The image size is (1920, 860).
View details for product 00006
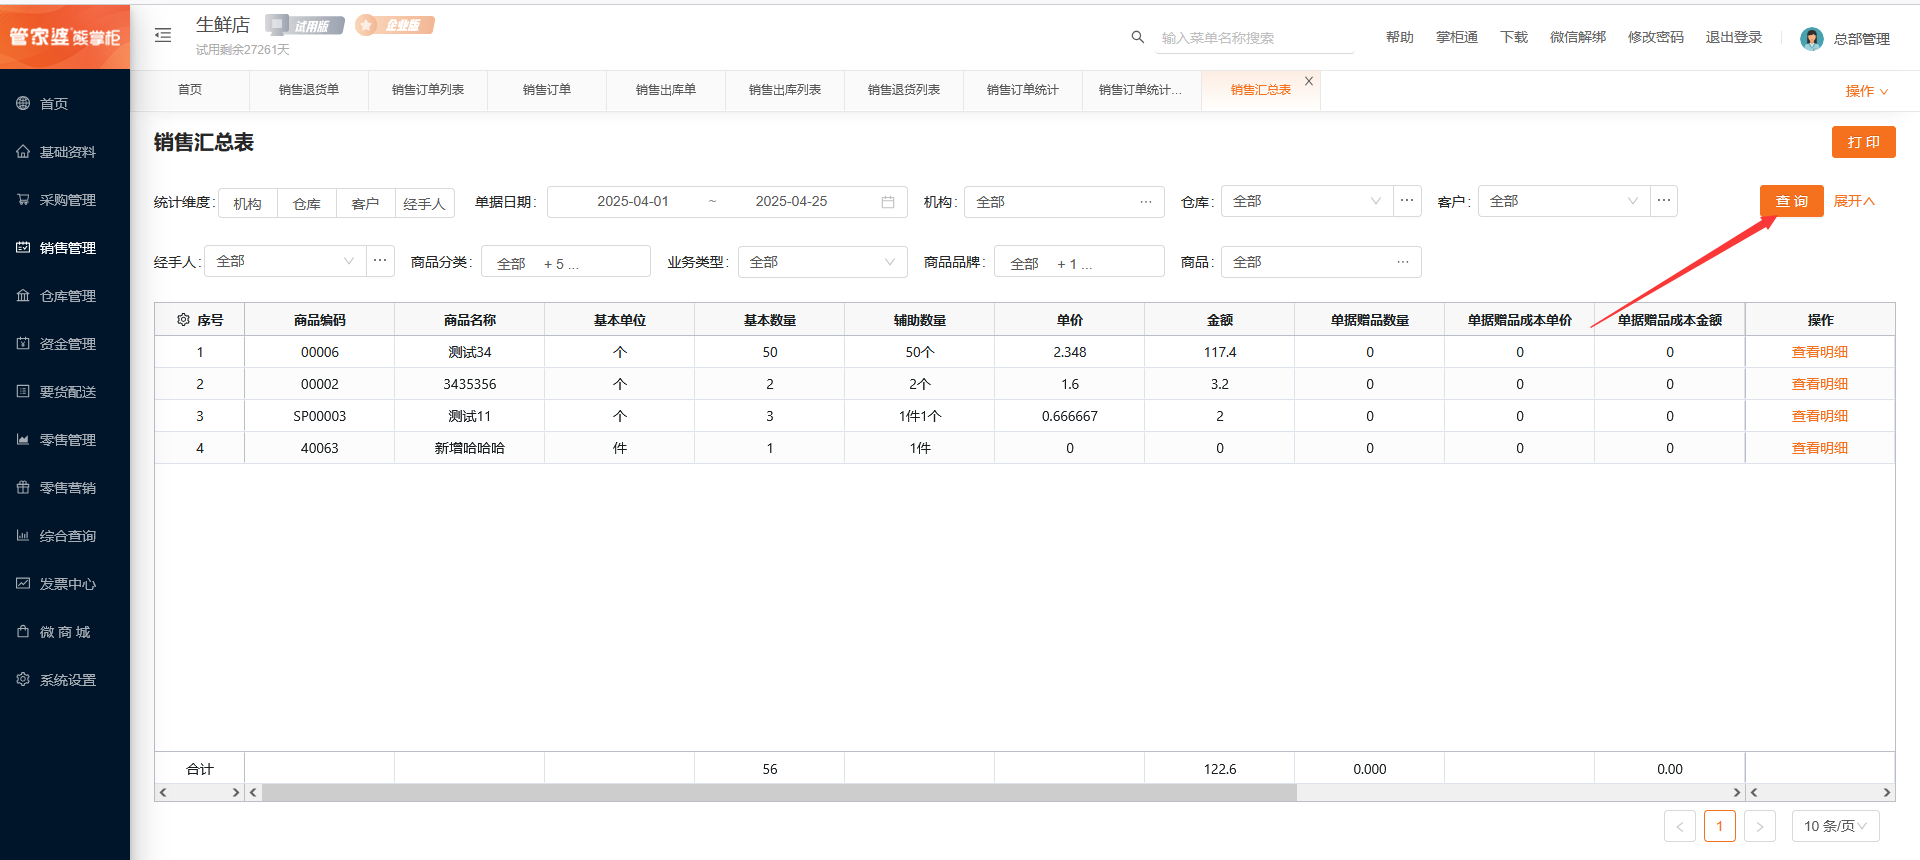pyautogui.click(x=1820, y=352)
